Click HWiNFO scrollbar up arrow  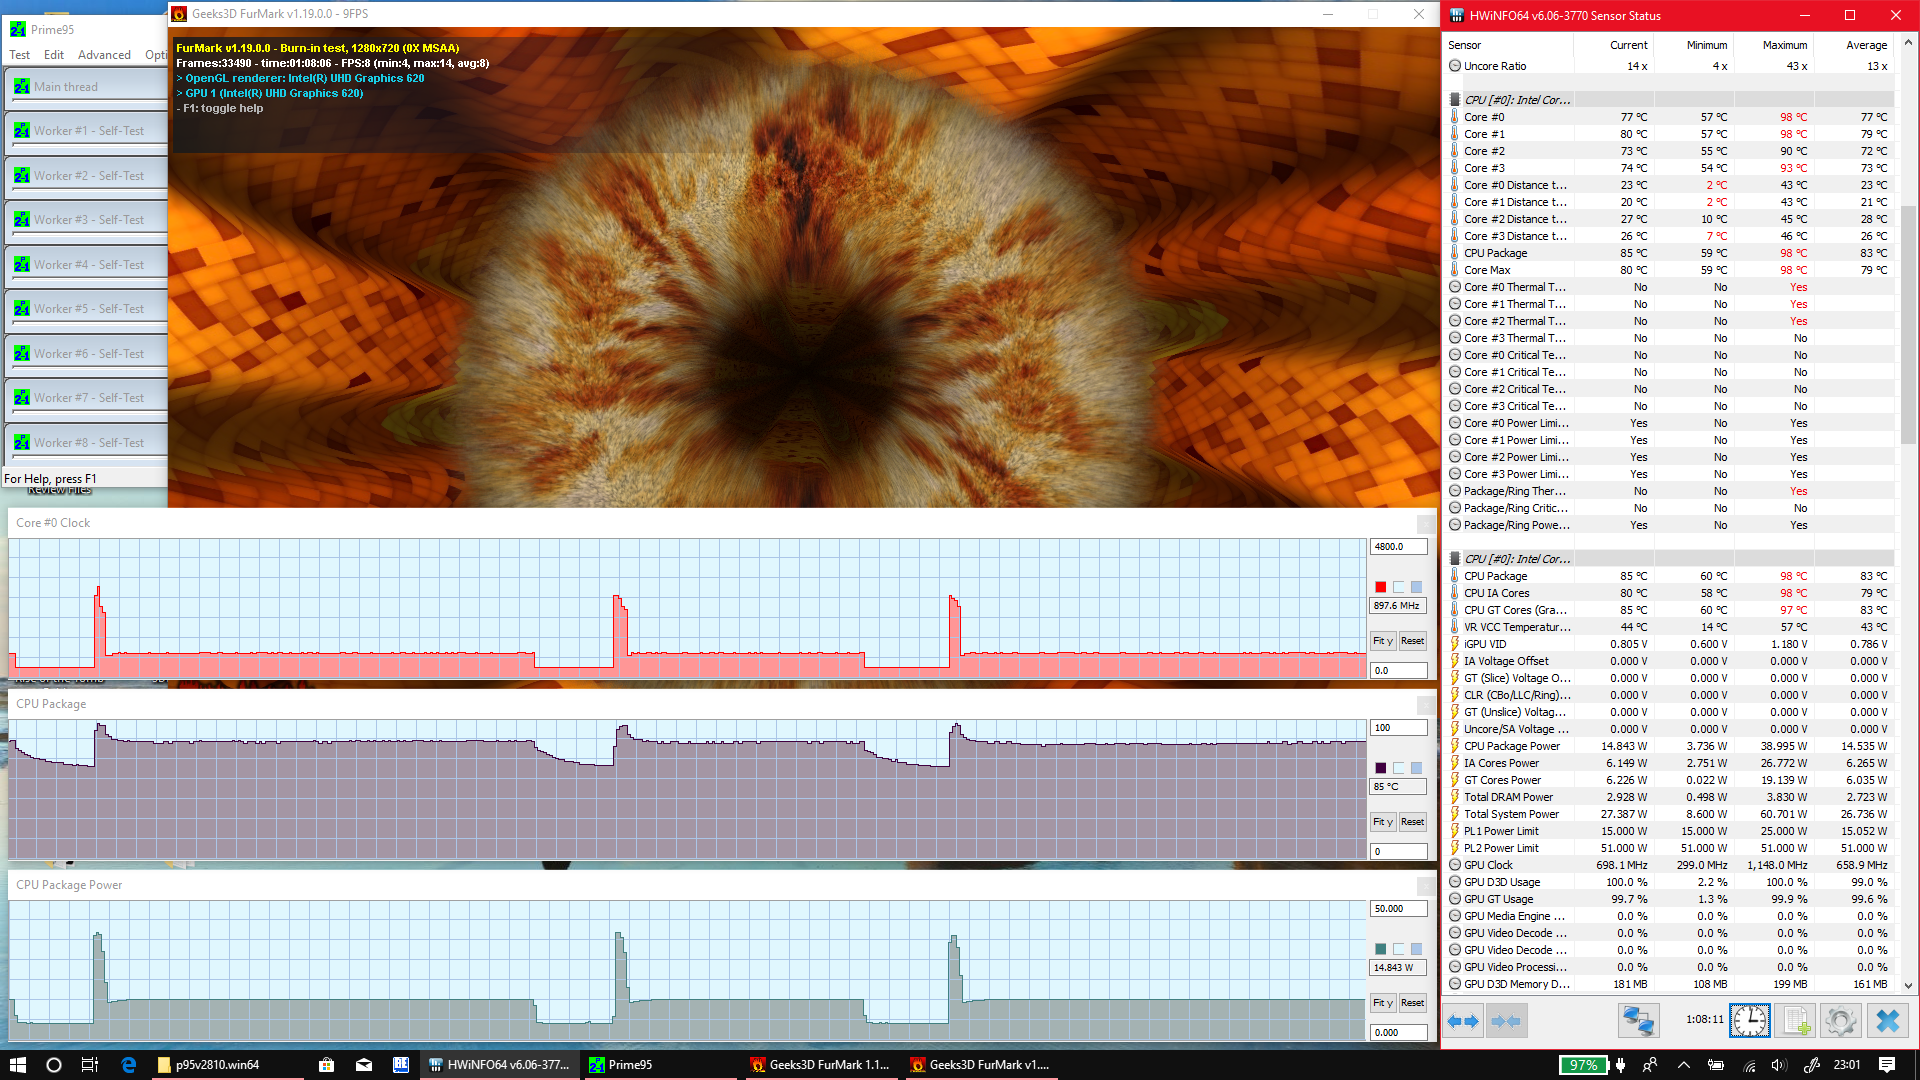(x=1909, y=43)
